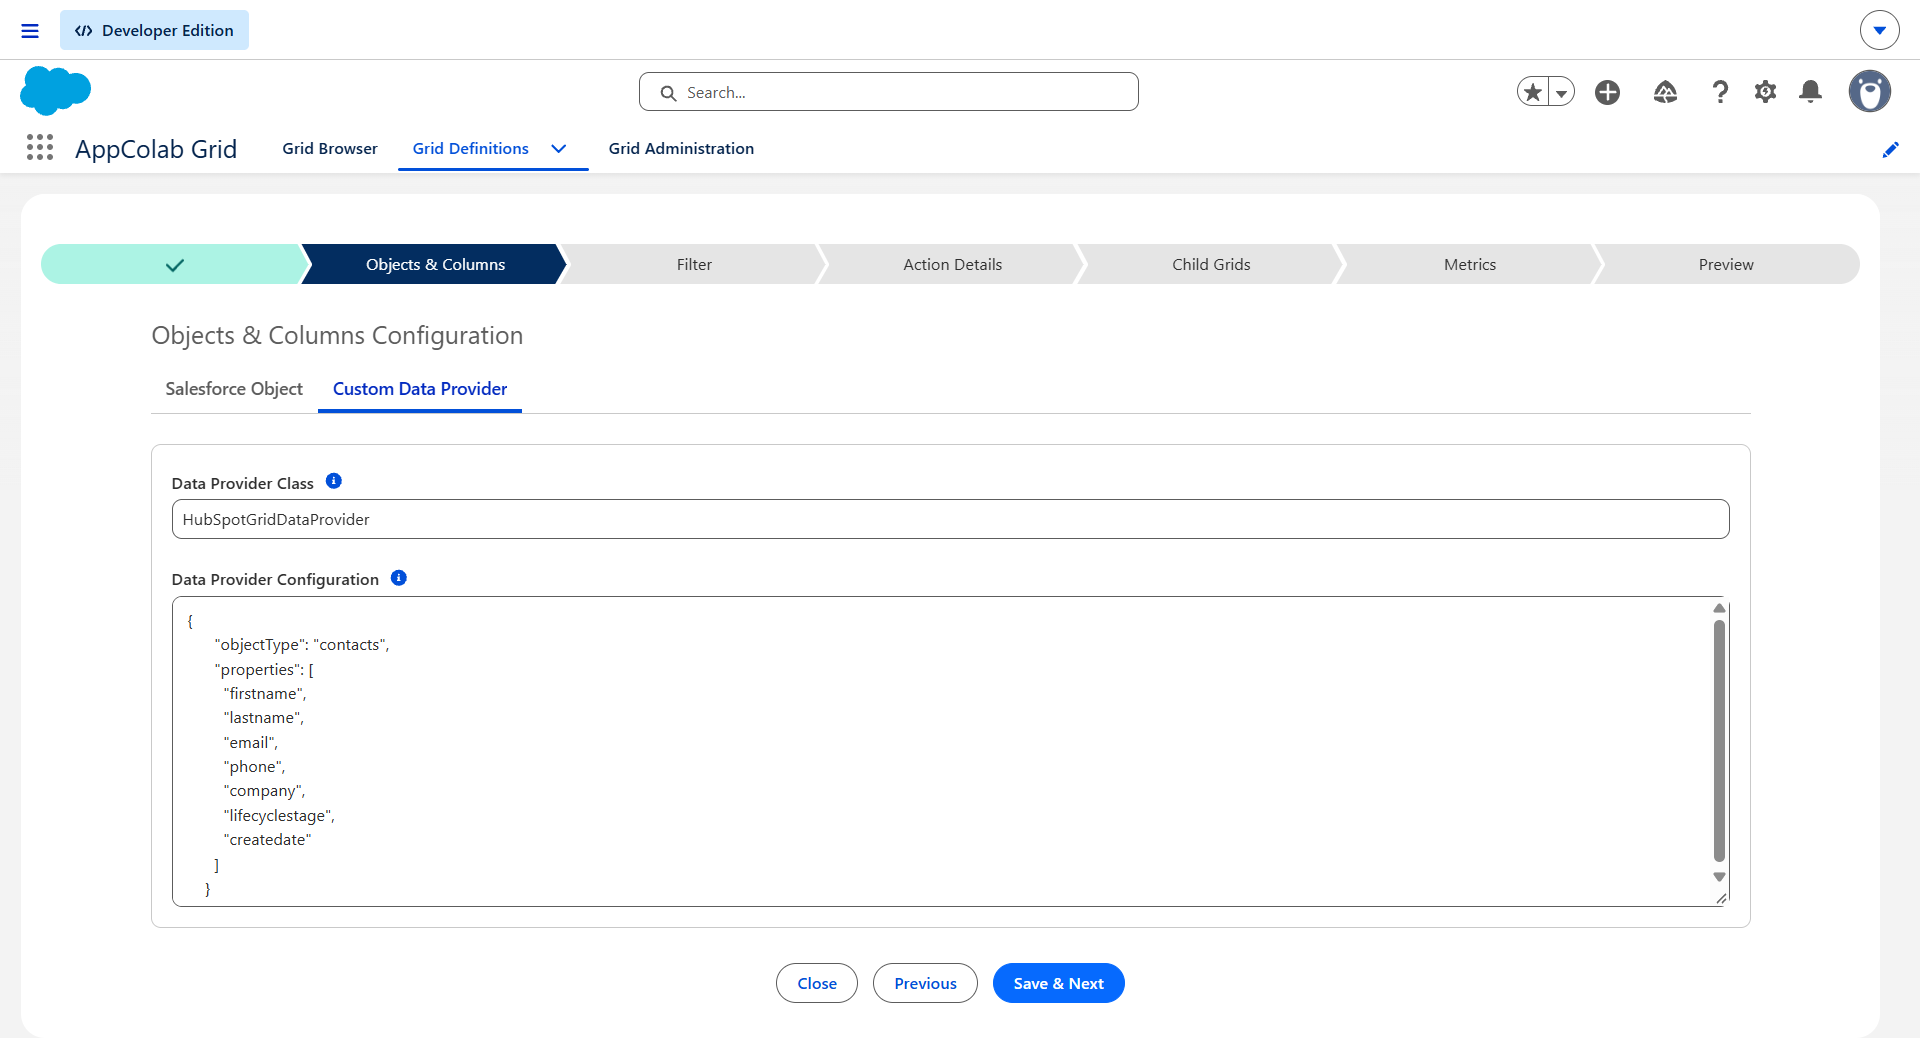The width and height of the screenshot is (1920, 1038).
Task: Focus the global Search field
Action: (888, 92)
